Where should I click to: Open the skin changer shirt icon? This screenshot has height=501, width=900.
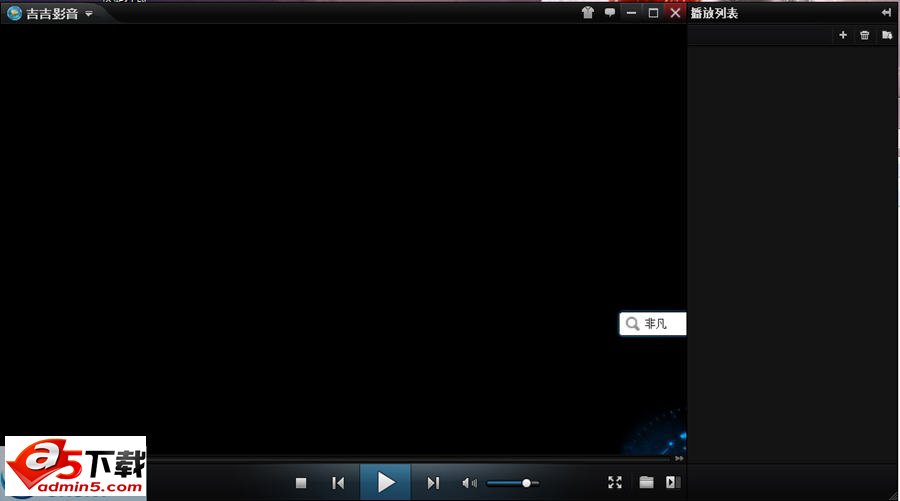point(588,13)
